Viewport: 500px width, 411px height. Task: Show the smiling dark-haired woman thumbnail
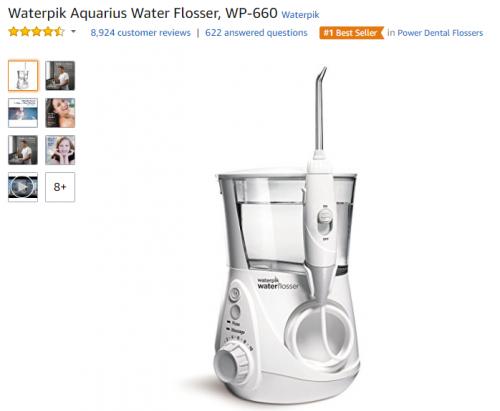pyautogui.click(x=60, y=113)
